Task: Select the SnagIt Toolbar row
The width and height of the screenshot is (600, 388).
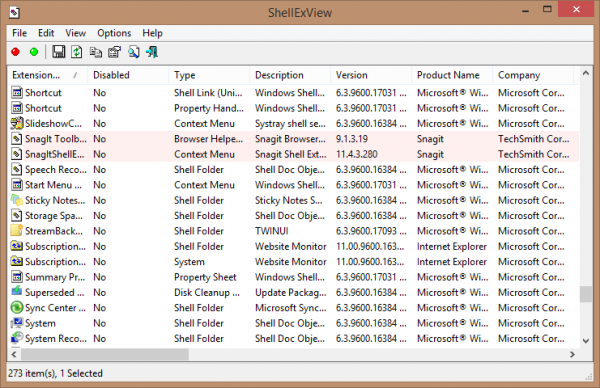Action: pos(293,139)
